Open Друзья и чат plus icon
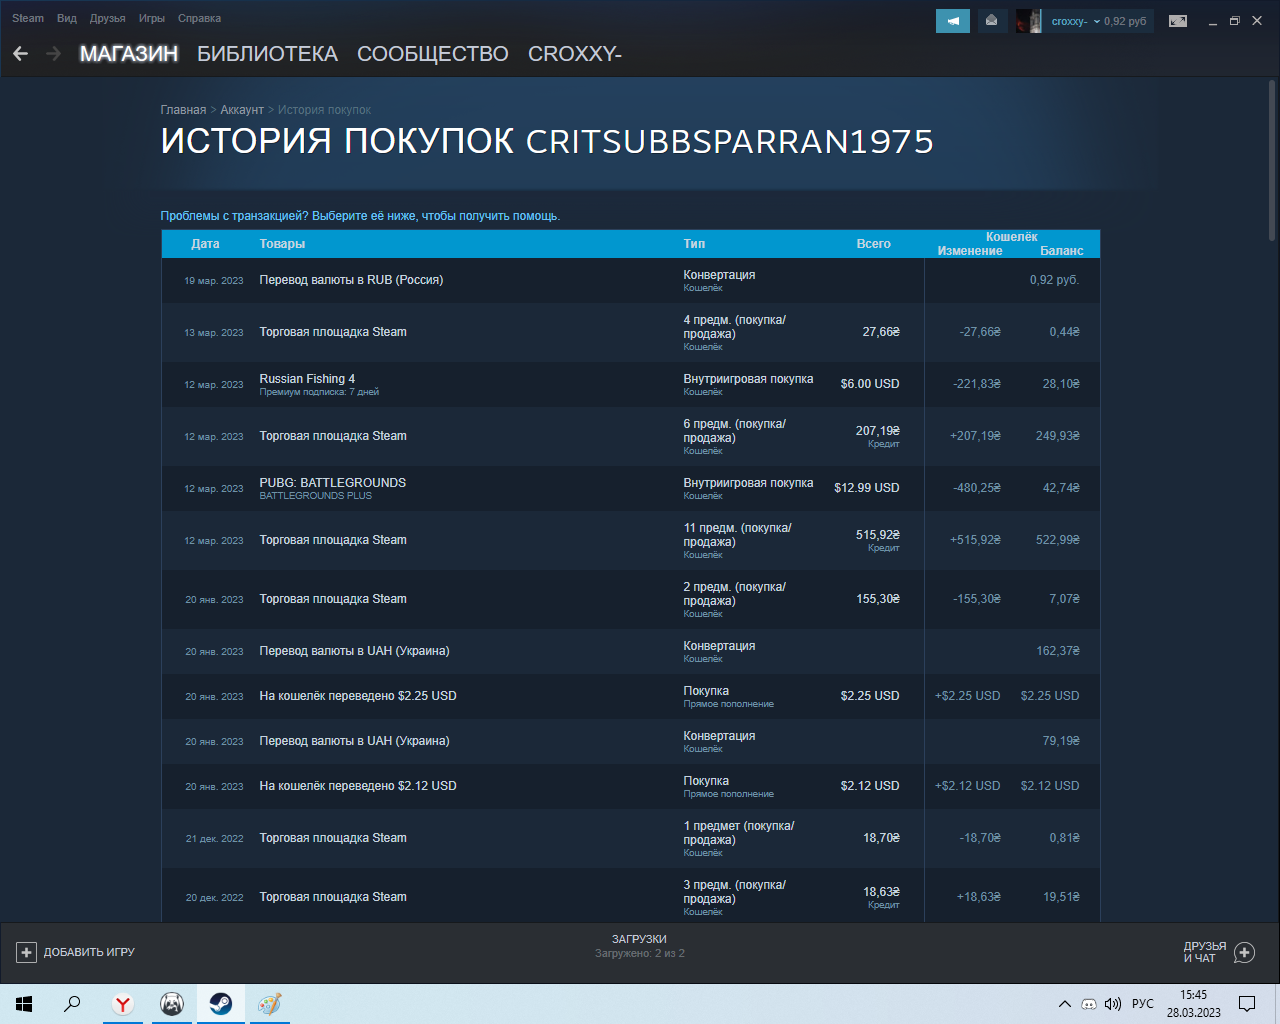Viewport: 1280px width, 1024px height. click(x=1244, y=952)
